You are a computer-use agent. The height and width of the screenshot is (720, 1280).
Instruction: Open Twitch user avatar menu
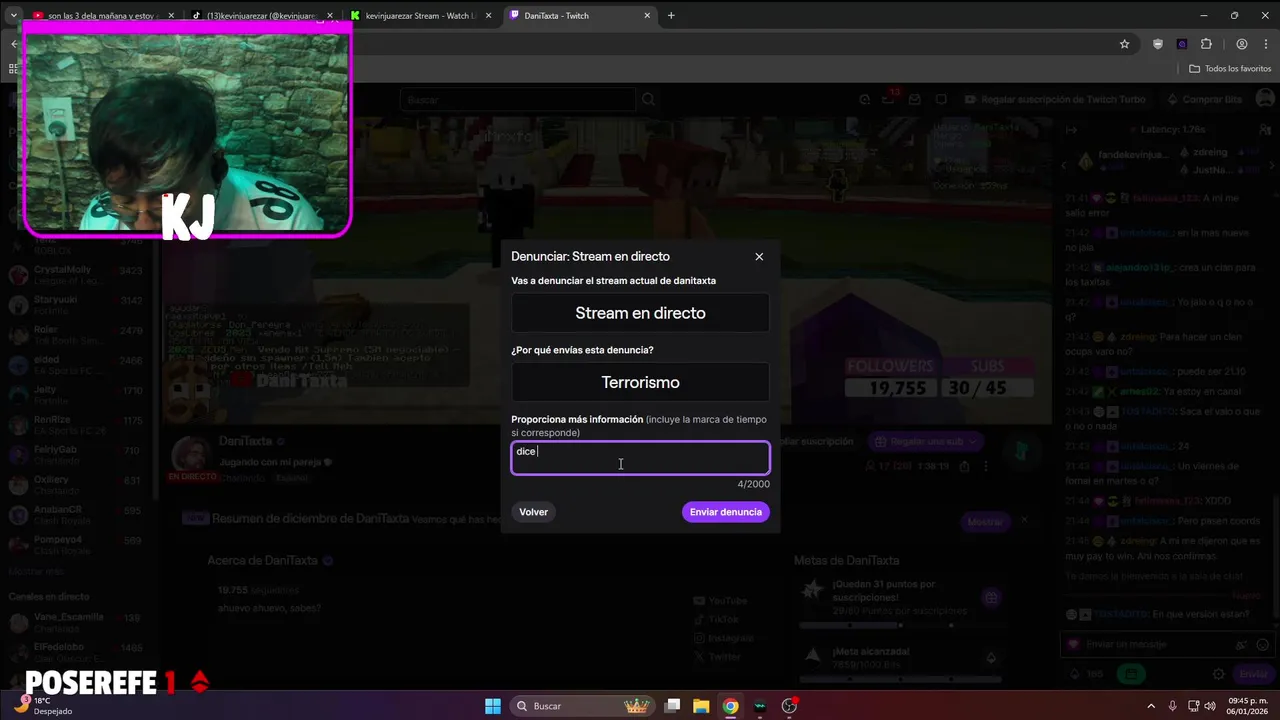pos(1265,99)
